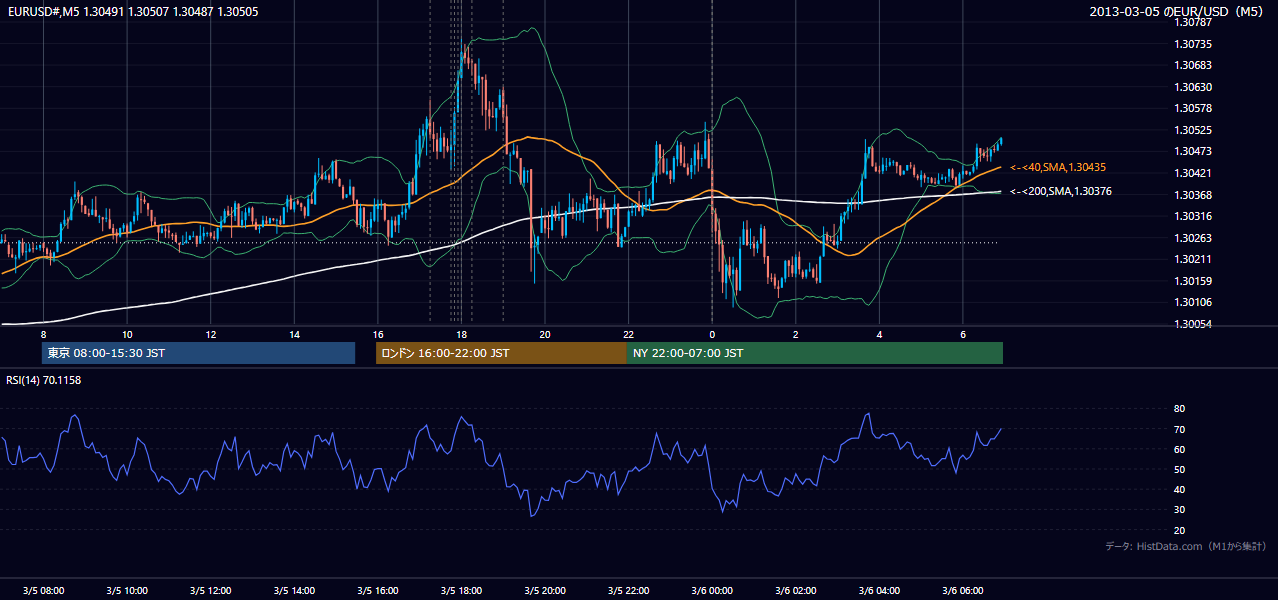Click price level 1.30316 on the axis
This screenshot has height=600, width=1278.
coord(1195,216)
